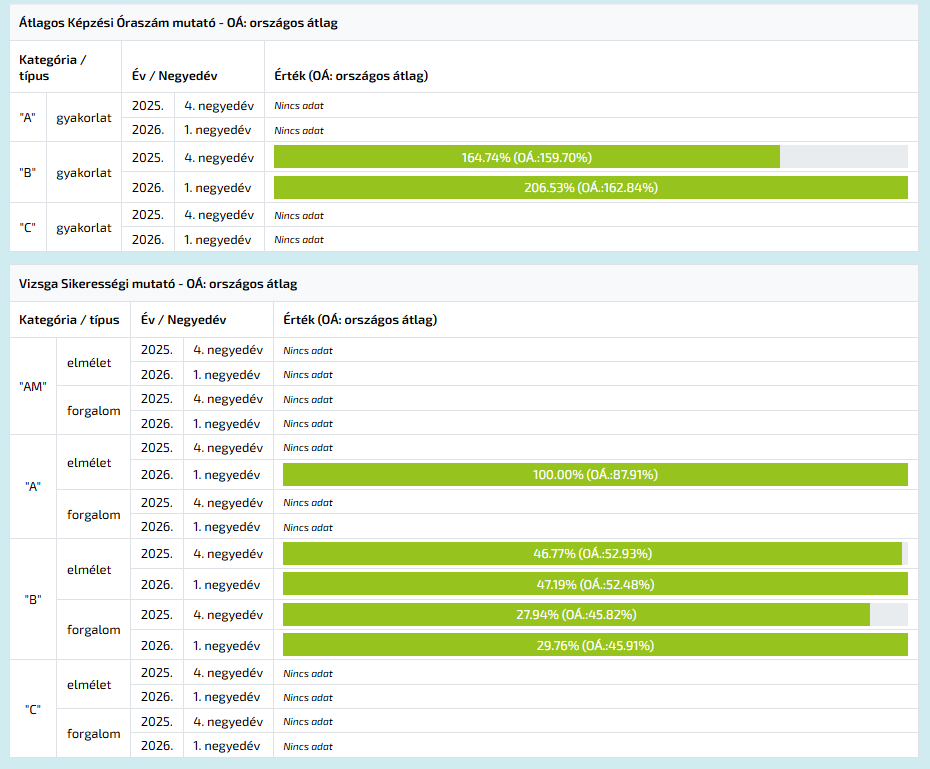Screen dimensions: 930x769
Task: Select the "AM" category cell
Action: tap(32, 386)
